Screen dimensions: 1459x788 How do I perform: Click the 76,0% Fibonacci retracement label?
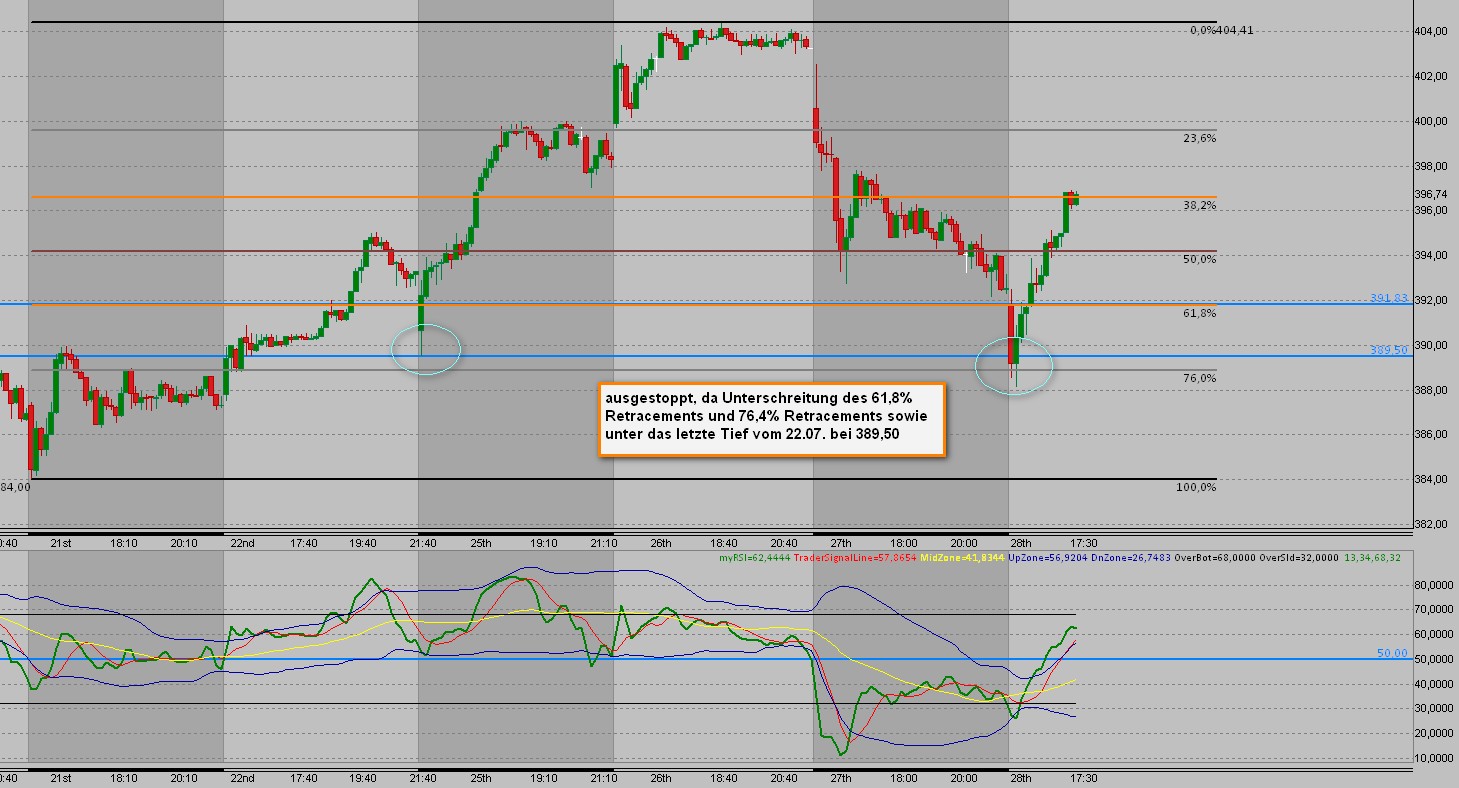pyautogui.click(x=1200, y=378)
